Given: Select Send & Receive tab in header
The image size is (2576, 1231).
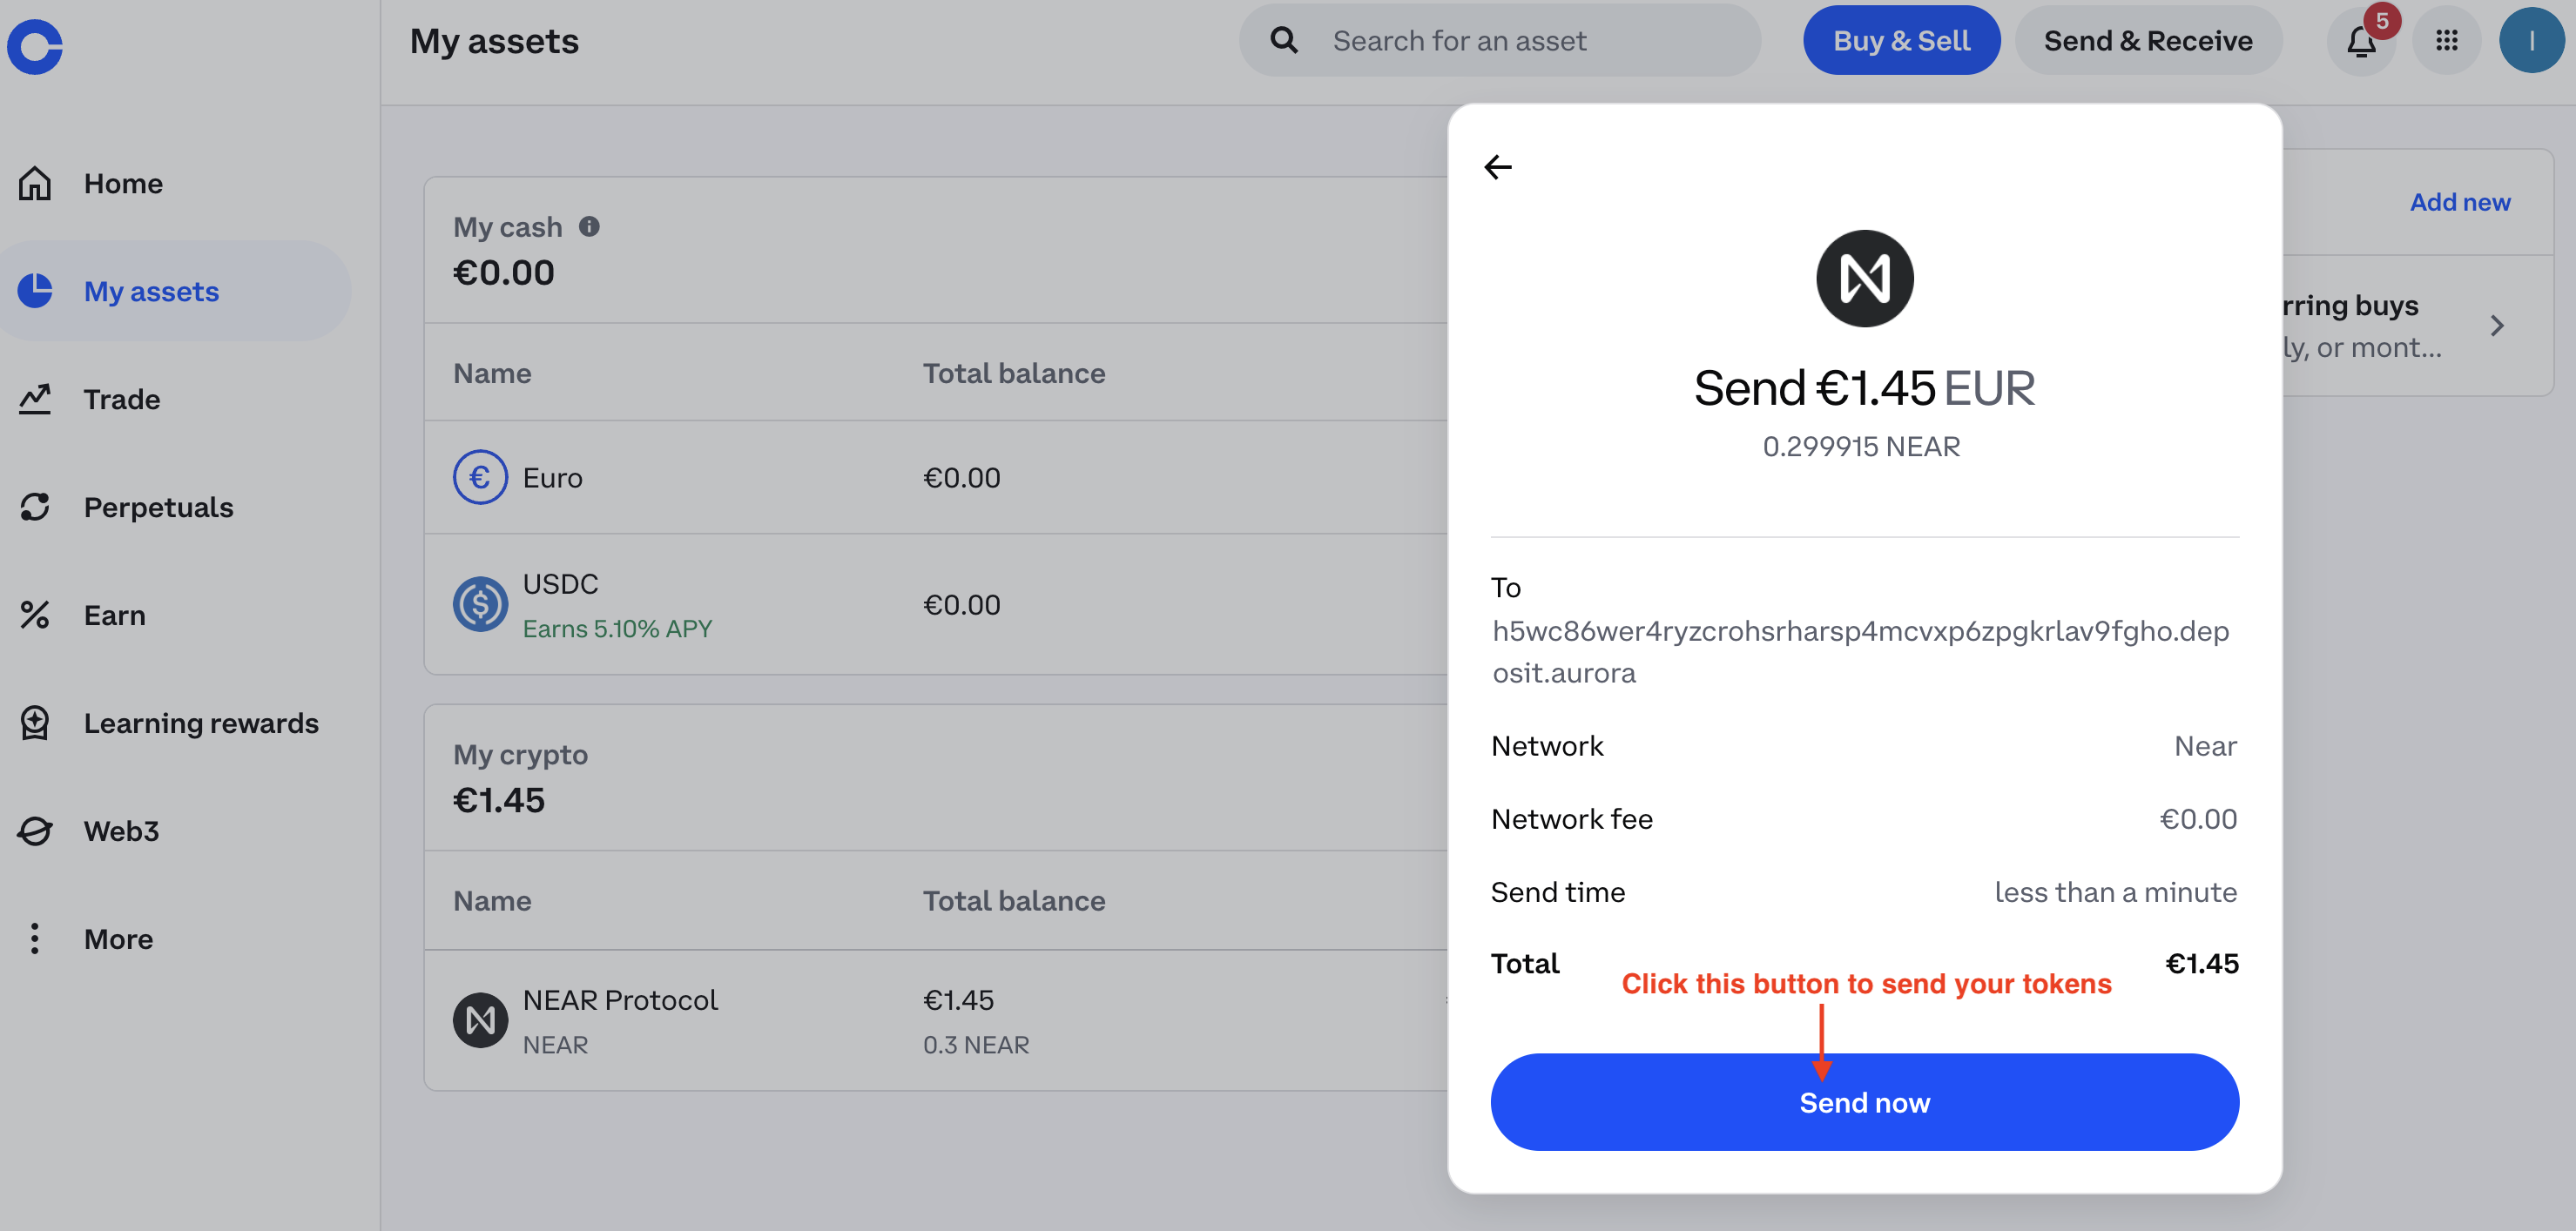Looking at the screenshot, I should (2149, 39).
